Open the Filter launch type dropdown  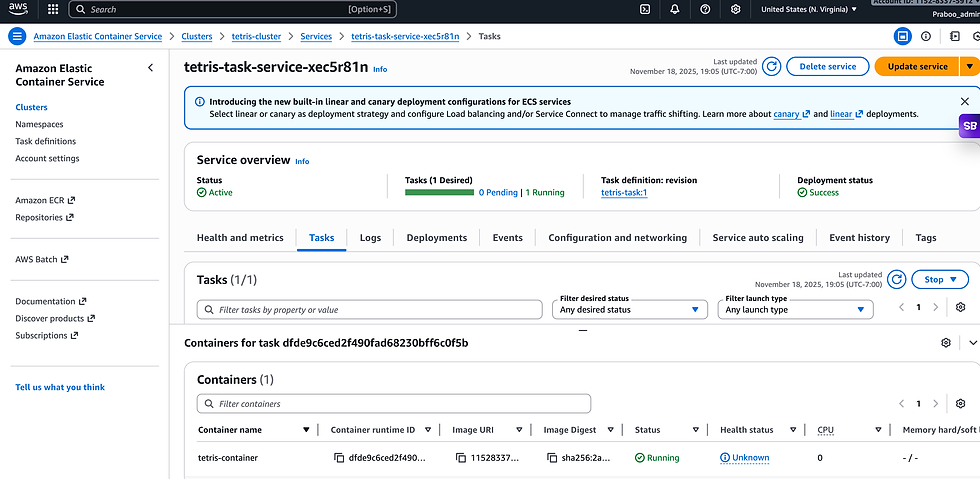point(795,310)
